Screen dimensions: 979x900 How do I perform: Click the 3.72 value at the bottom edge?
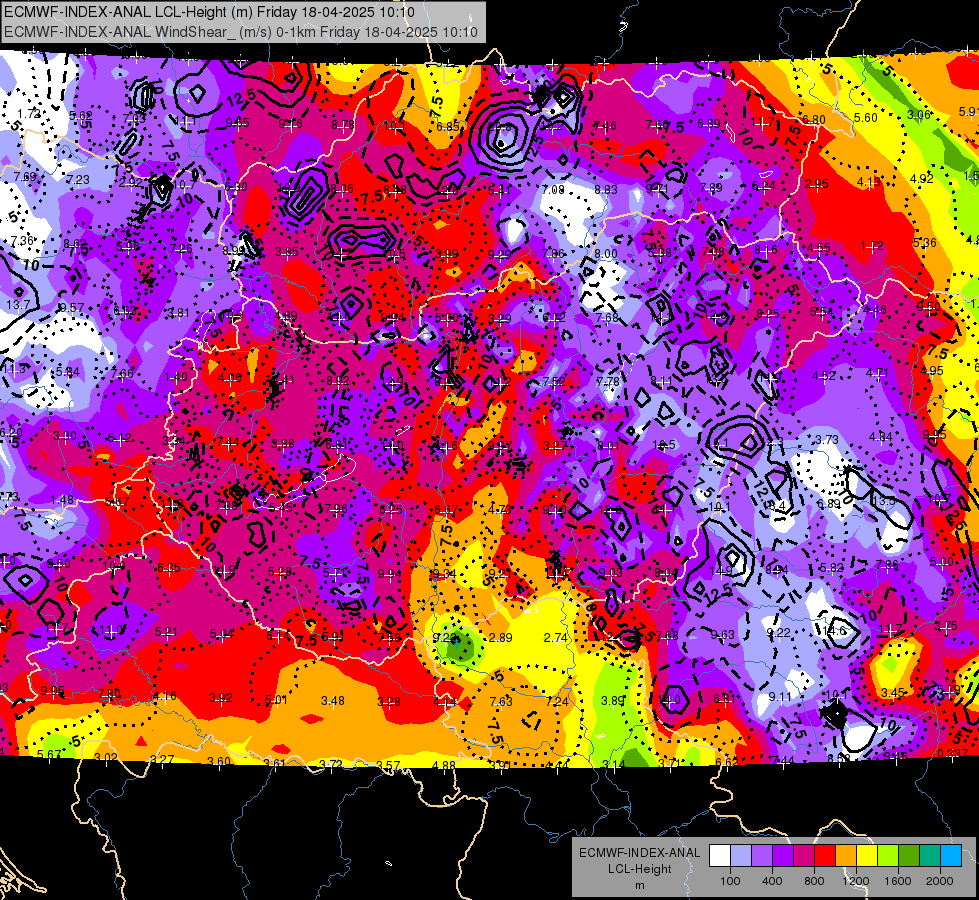click(x=331, y=764)
